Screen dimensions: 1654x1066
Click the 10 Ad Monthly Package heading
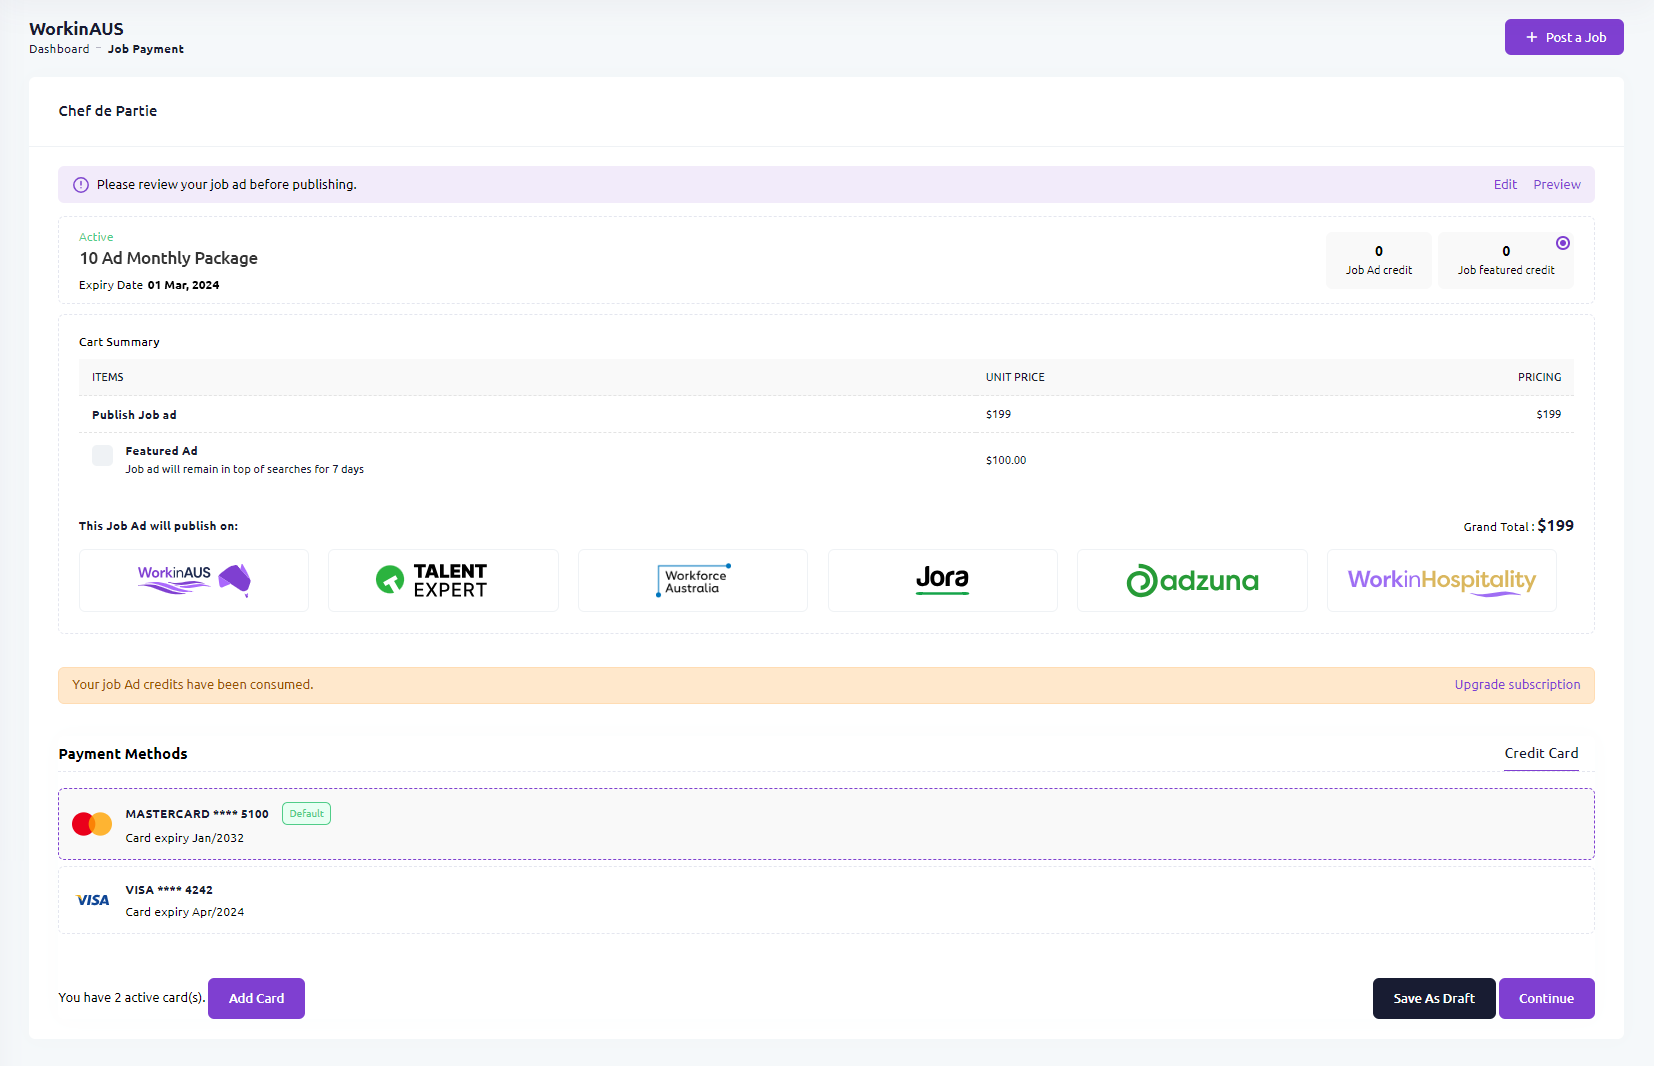coord(169,258)
